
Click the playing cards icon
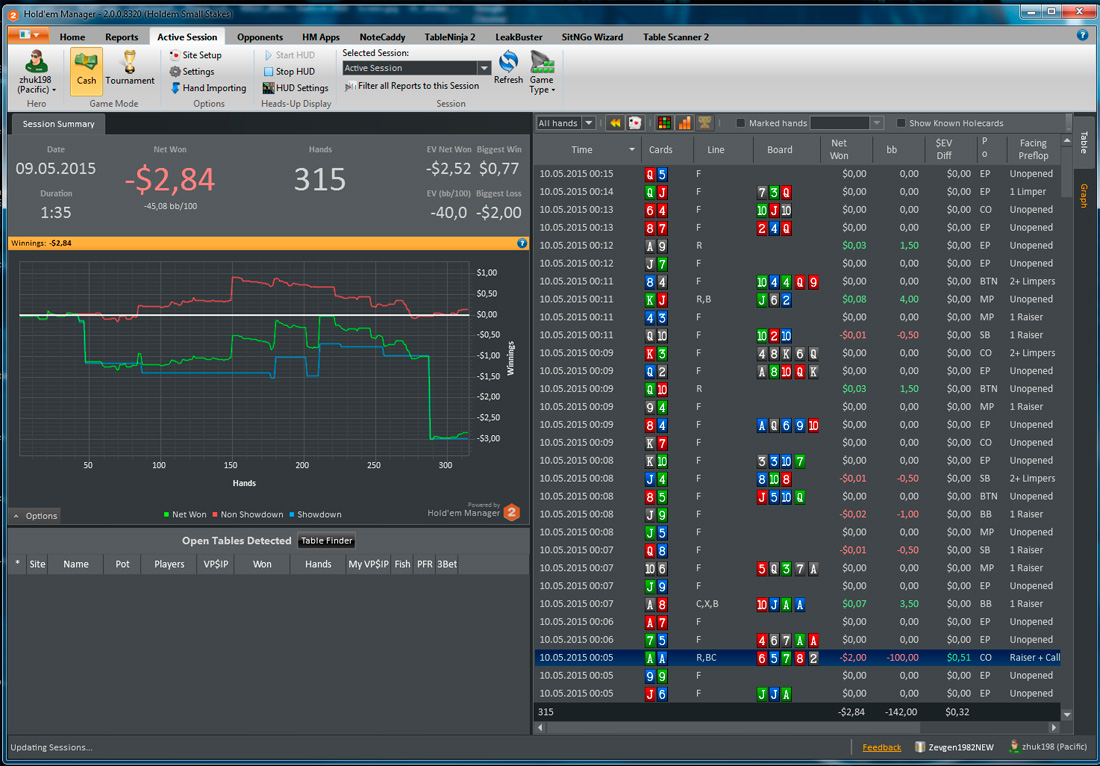[x=634, y=123]
